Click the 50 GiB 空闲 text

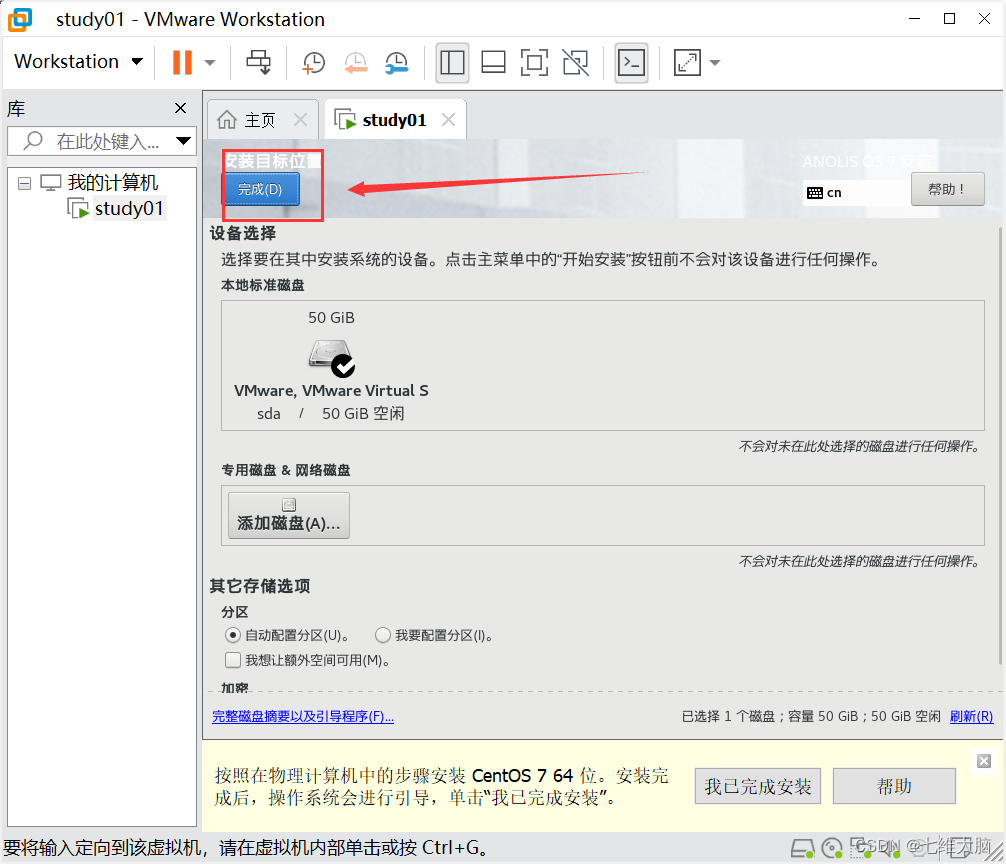[363, 414]
